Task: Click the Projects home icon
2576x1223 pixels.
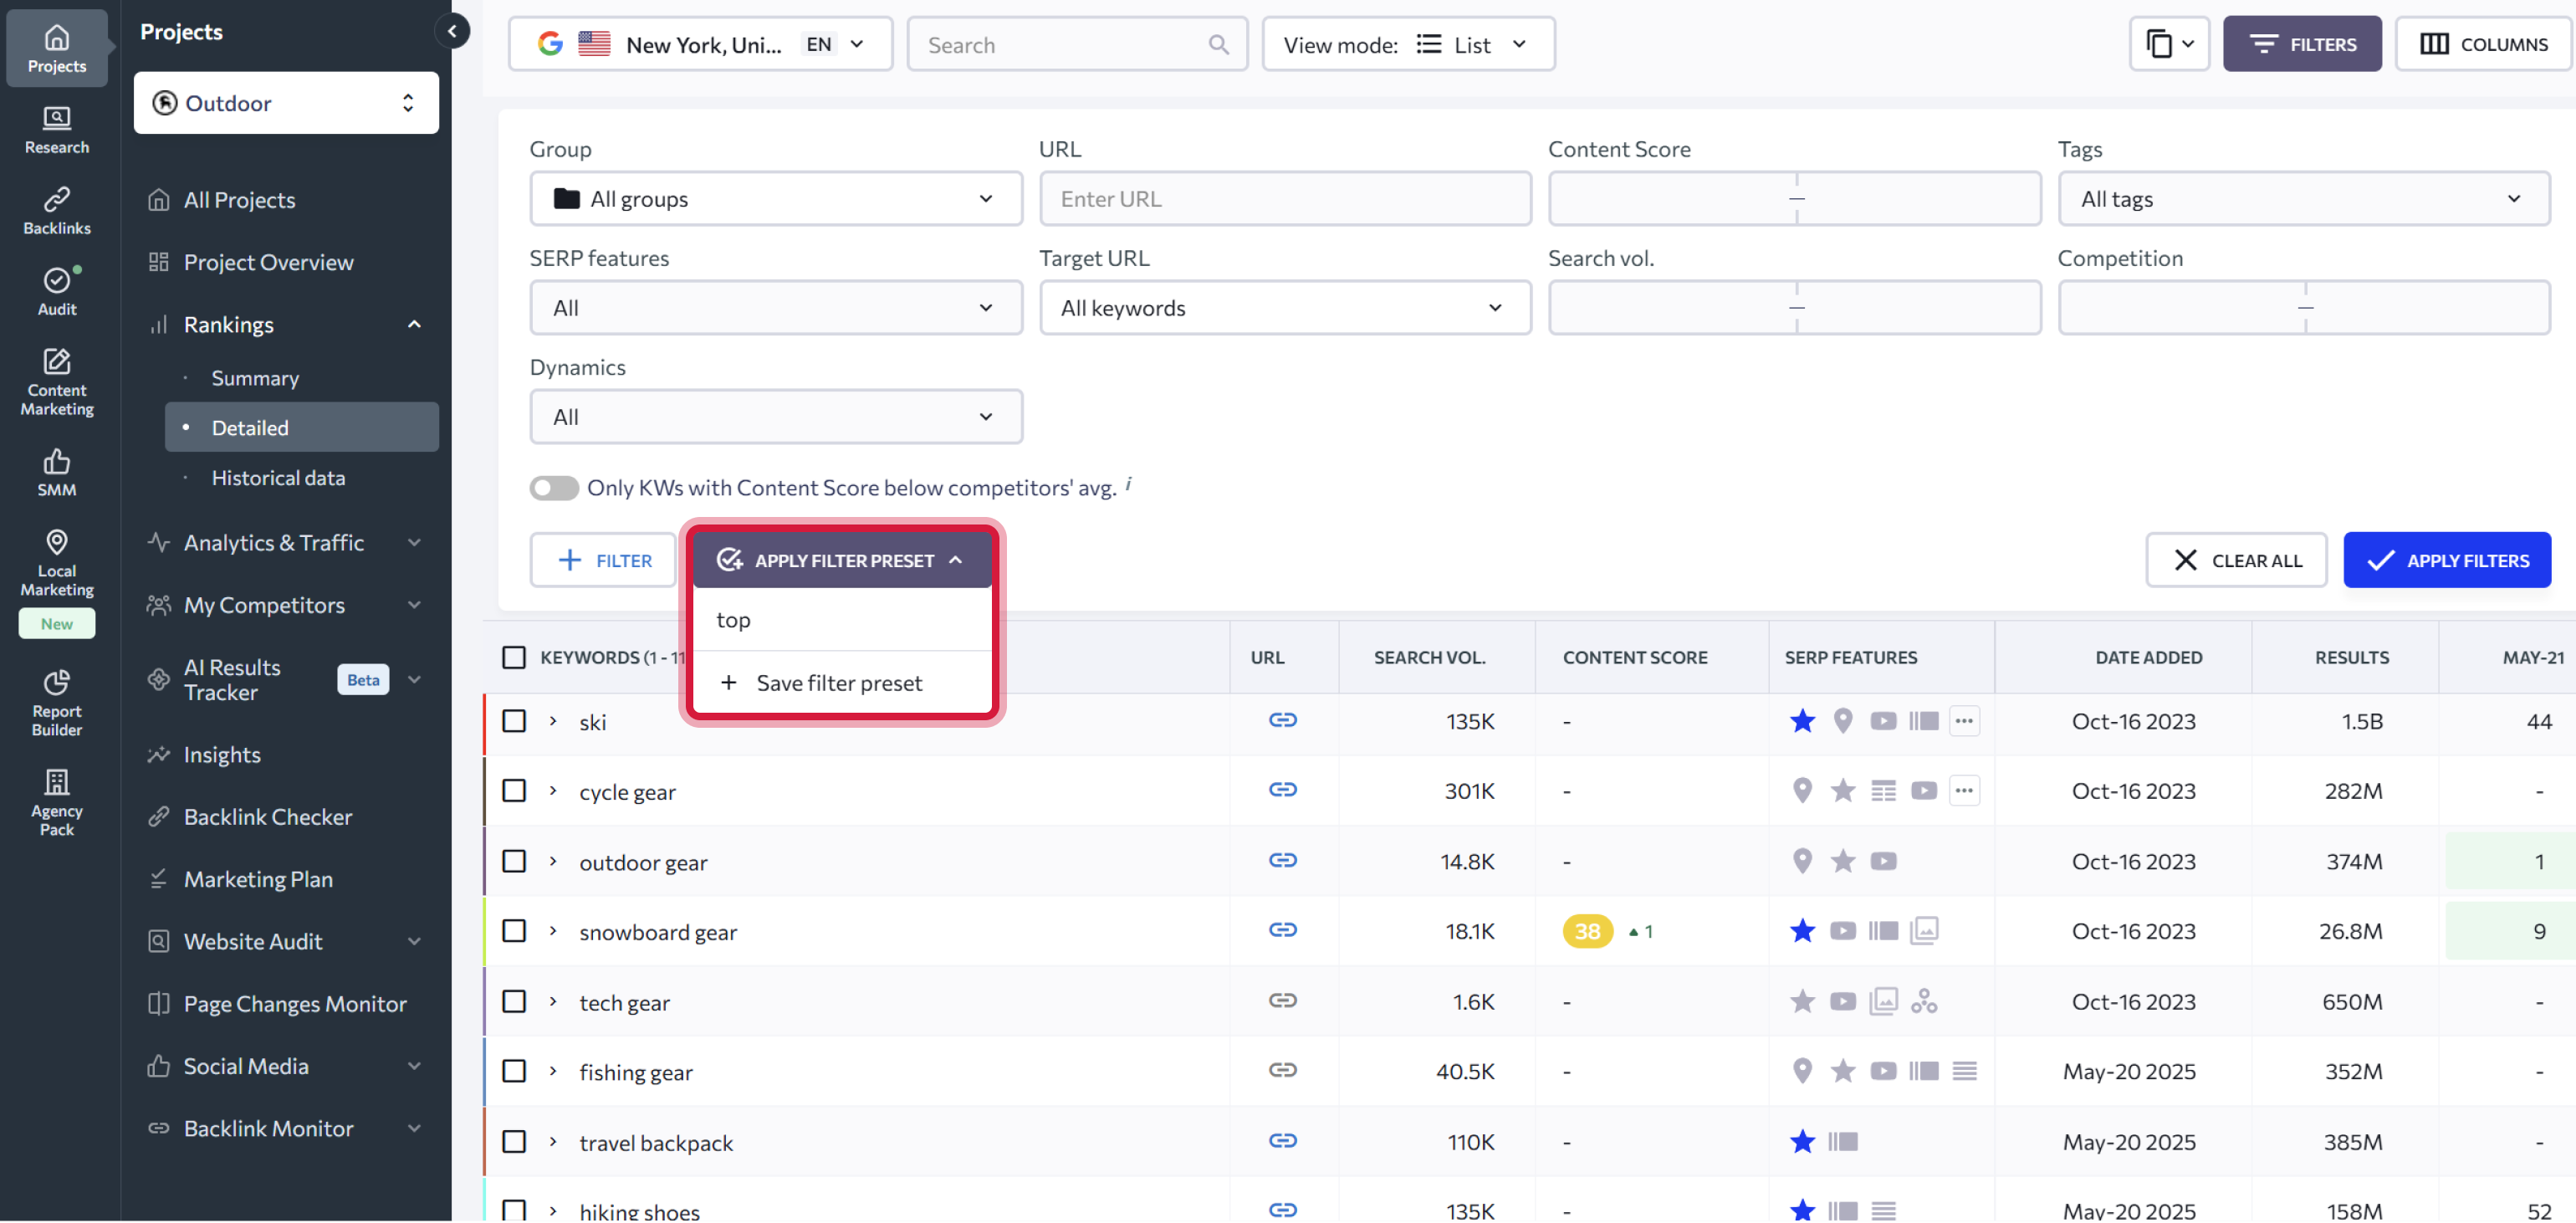Action: (x=57, y=37)
